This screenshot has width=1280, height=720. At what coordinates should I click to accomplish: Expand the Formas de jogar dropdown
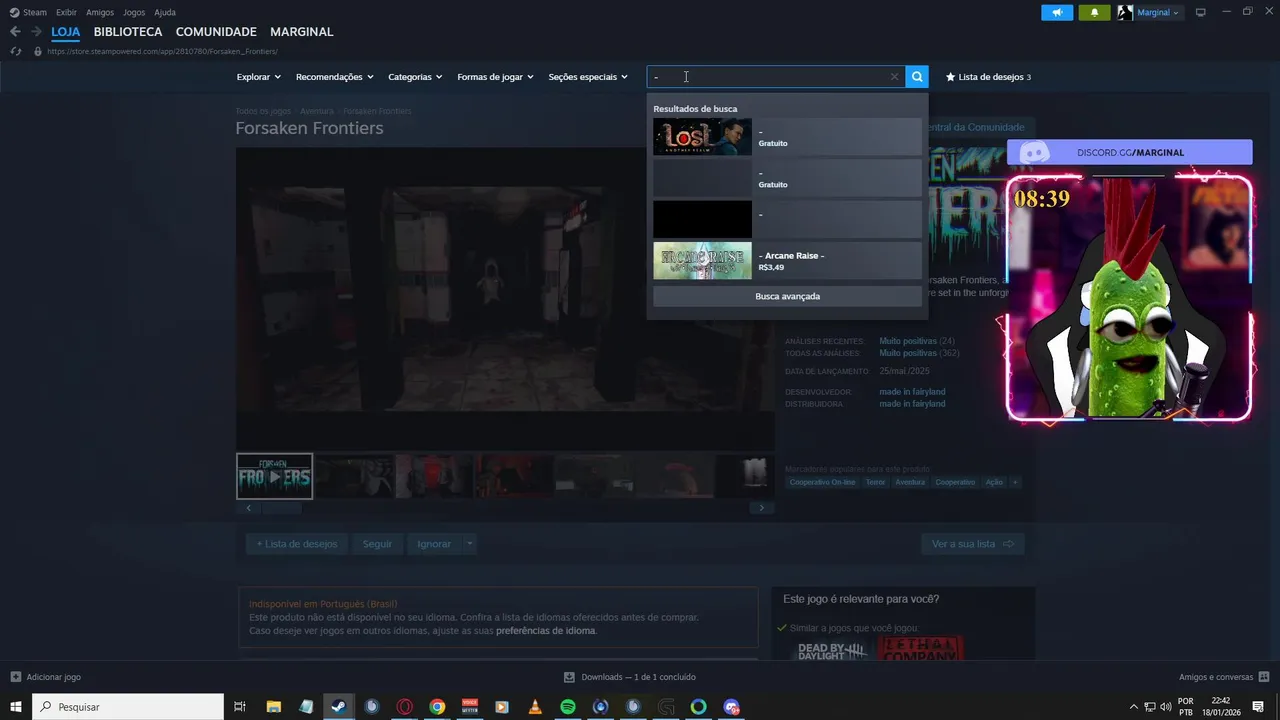pos(495,77)
